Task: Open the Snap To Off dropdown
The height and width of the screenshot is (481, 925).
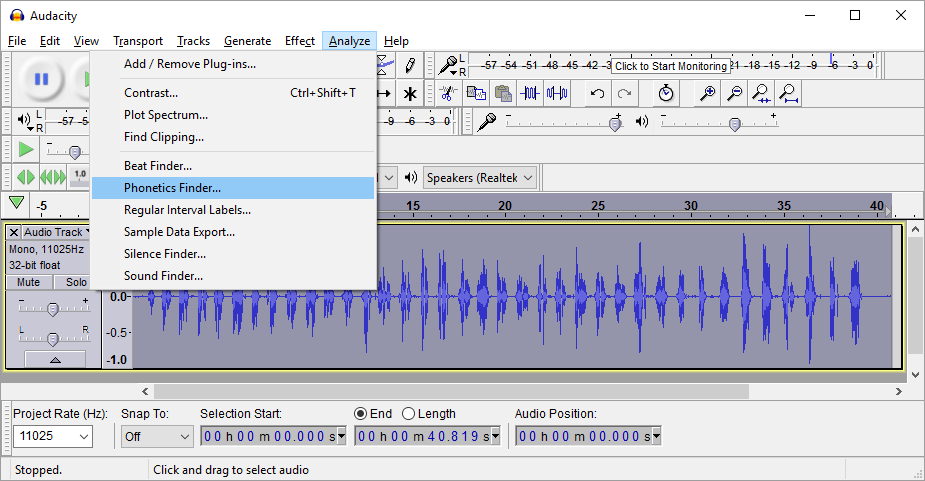Action: pyautogui.click(x=185, y=437)
